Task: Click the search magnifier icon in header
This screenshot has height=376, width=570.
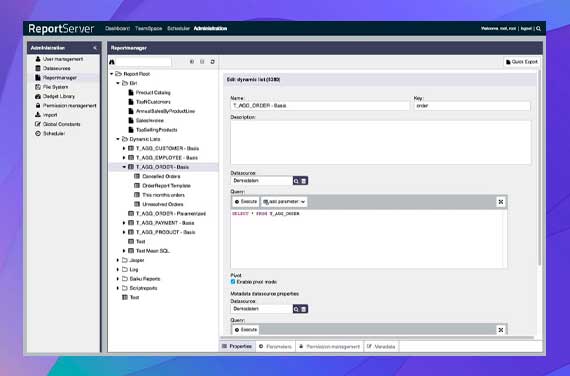Action: coord(538,28)
